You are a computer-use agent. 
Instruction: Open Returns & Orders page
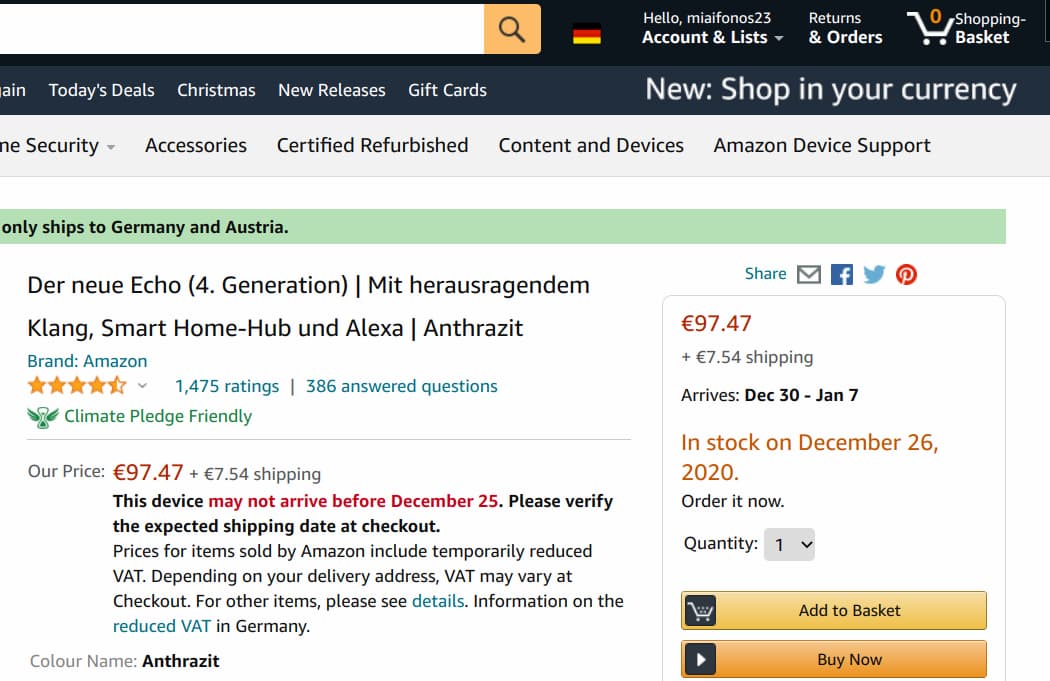845,29
